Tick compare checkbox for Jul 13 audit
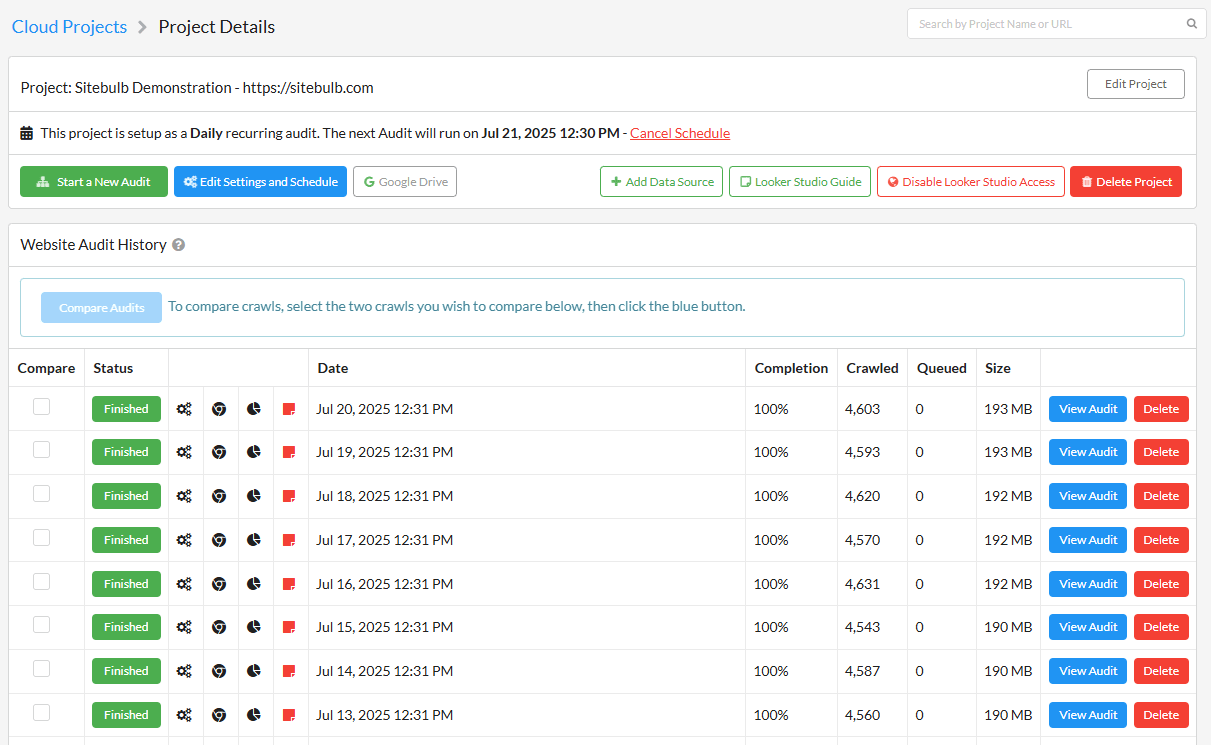Image resolution: width=1211 pixels, height=745 pixels. (41, 712)
